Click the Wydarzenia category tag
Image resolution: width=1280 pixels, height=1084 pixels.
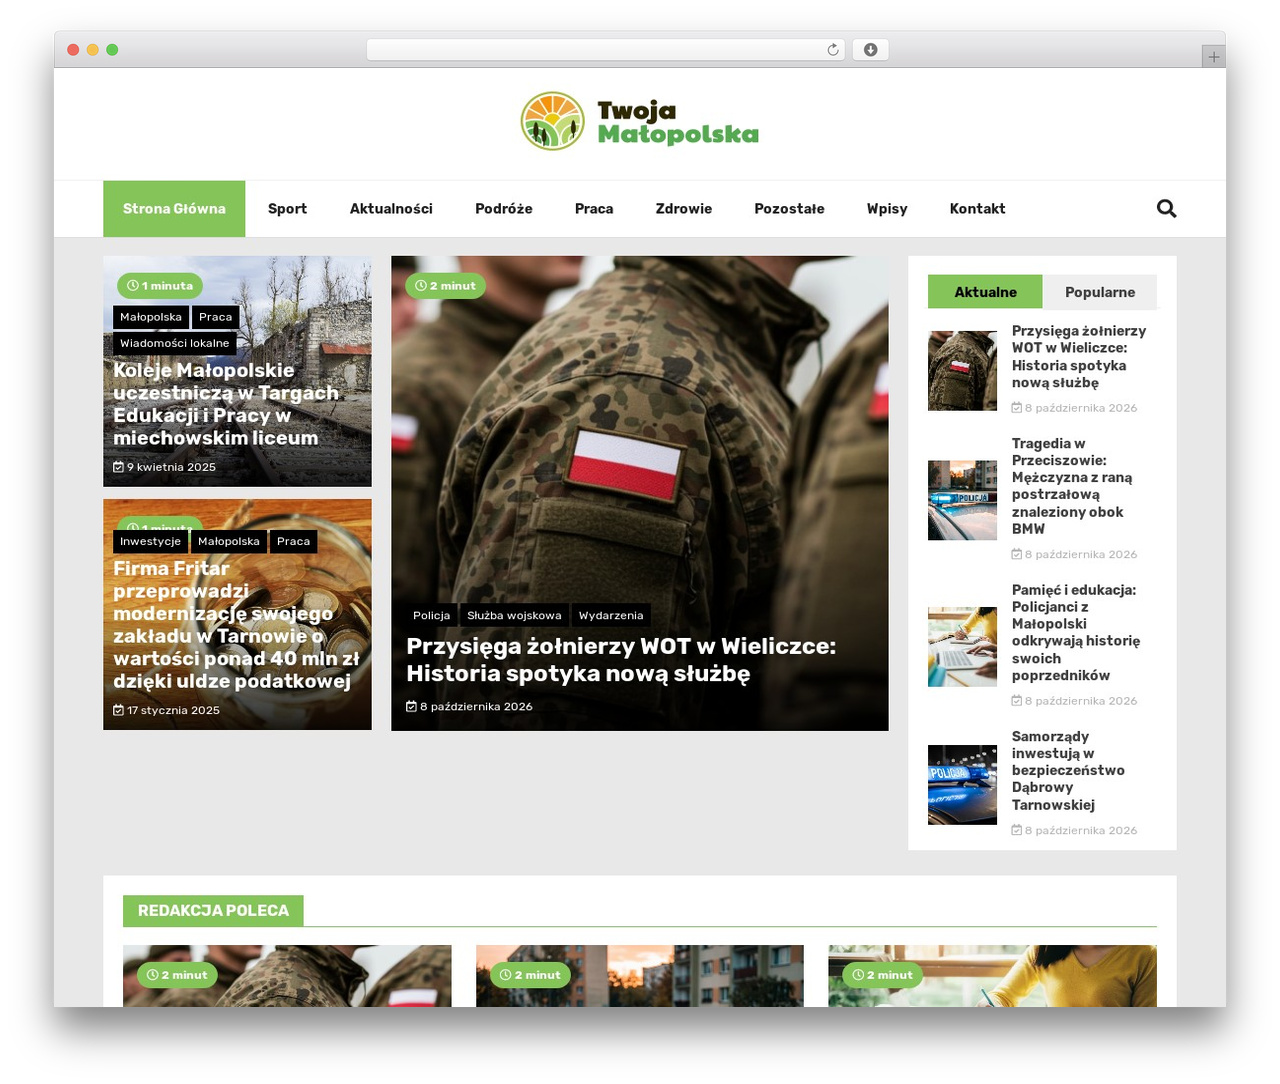click(611, 615)
